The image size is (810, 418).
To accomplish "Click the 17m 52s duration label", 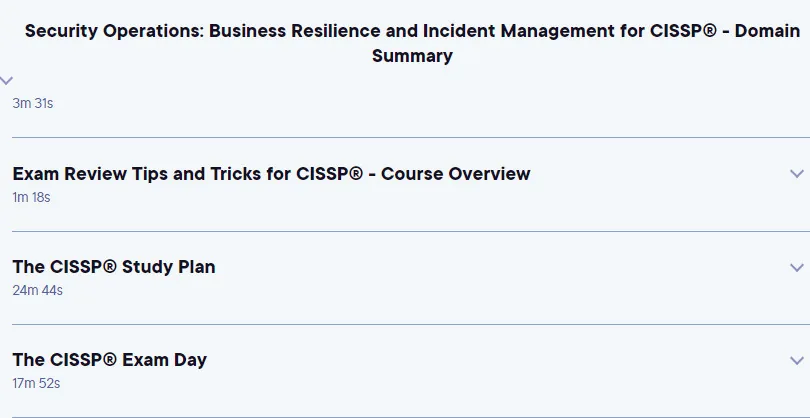I will [x=36, y=383].
